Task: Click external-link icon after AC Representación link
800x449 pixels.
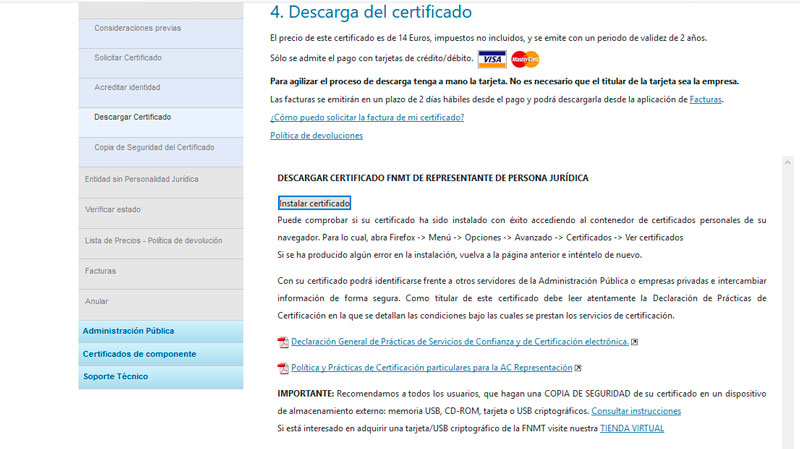Action: click(x=578, y=368)
